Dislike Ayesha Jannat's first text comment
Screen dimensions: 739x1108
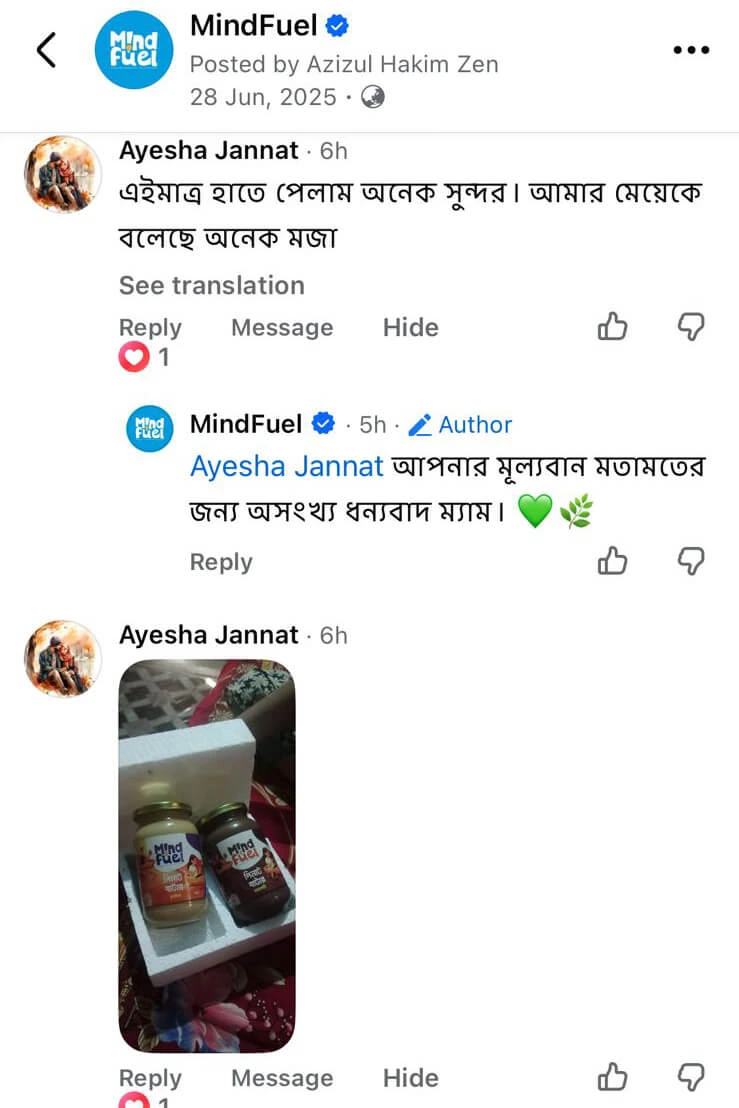(x=691, y=327)
